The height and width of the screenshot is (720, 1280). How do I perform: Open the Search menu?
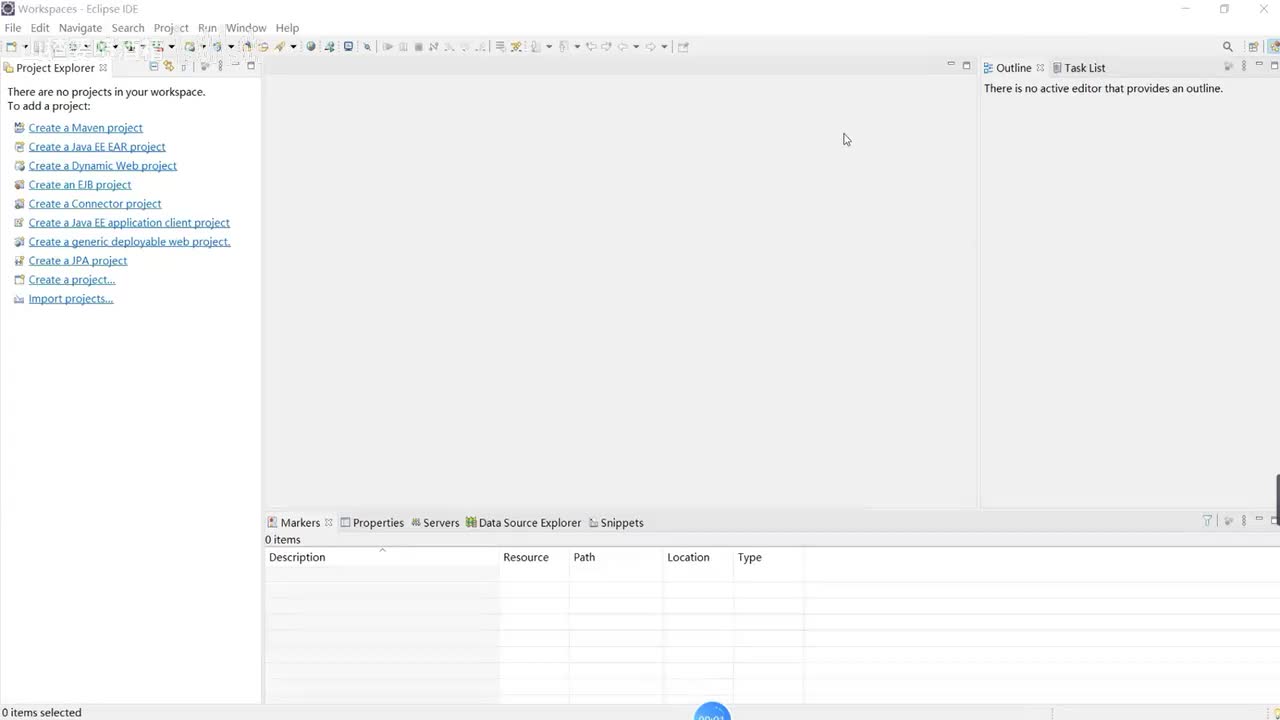click(128, 28)
